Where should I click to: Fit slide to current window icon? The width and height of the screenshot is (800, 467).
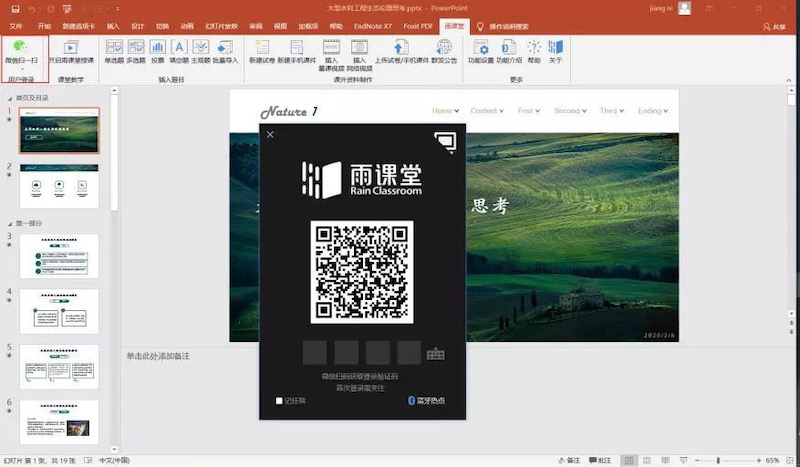pos(790,460)
